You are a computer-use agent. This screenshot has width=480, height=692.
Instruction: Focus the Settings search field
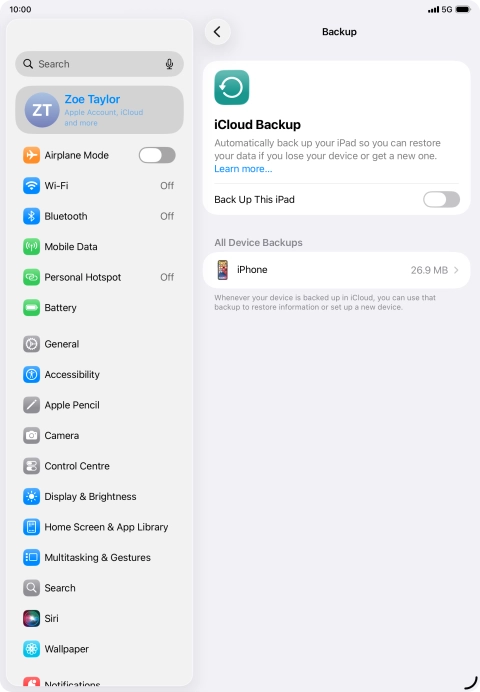(x=99, y=64)
